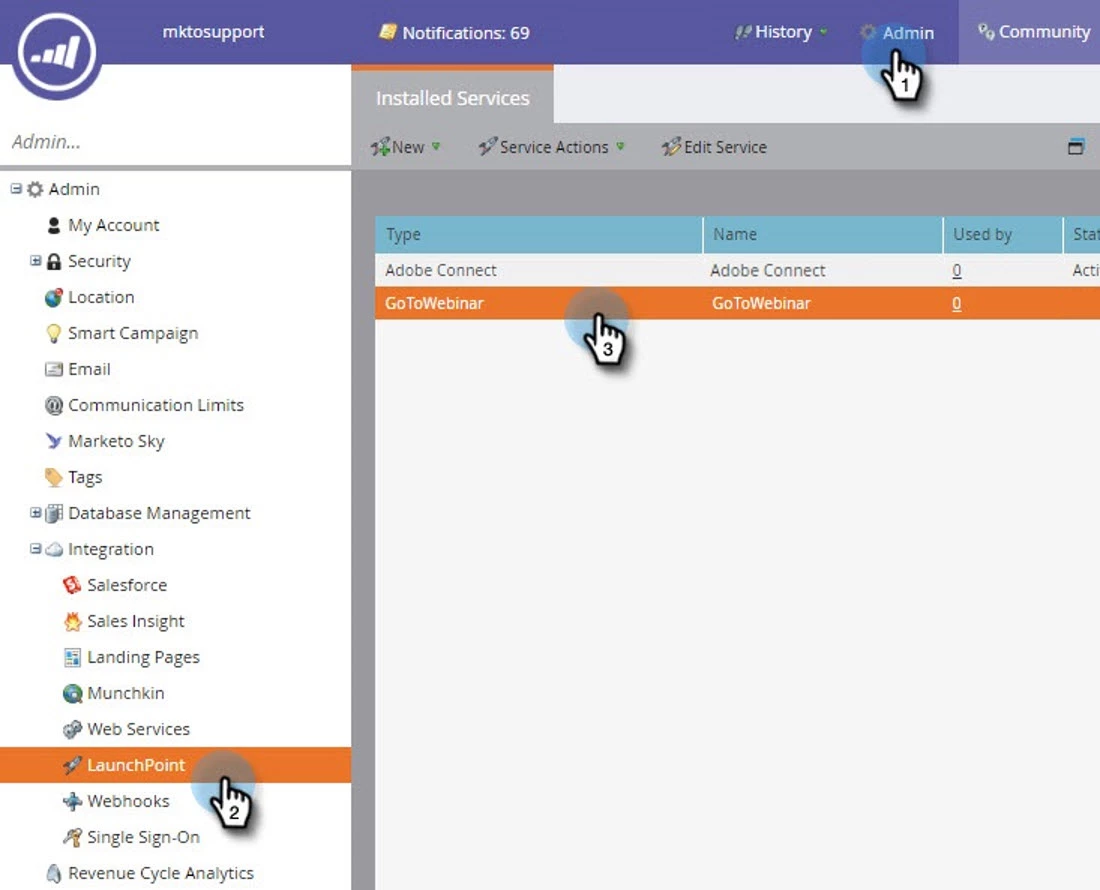Click the window restore icon in toolbar
1100x890 pixels.
[x=1075, y=146]
